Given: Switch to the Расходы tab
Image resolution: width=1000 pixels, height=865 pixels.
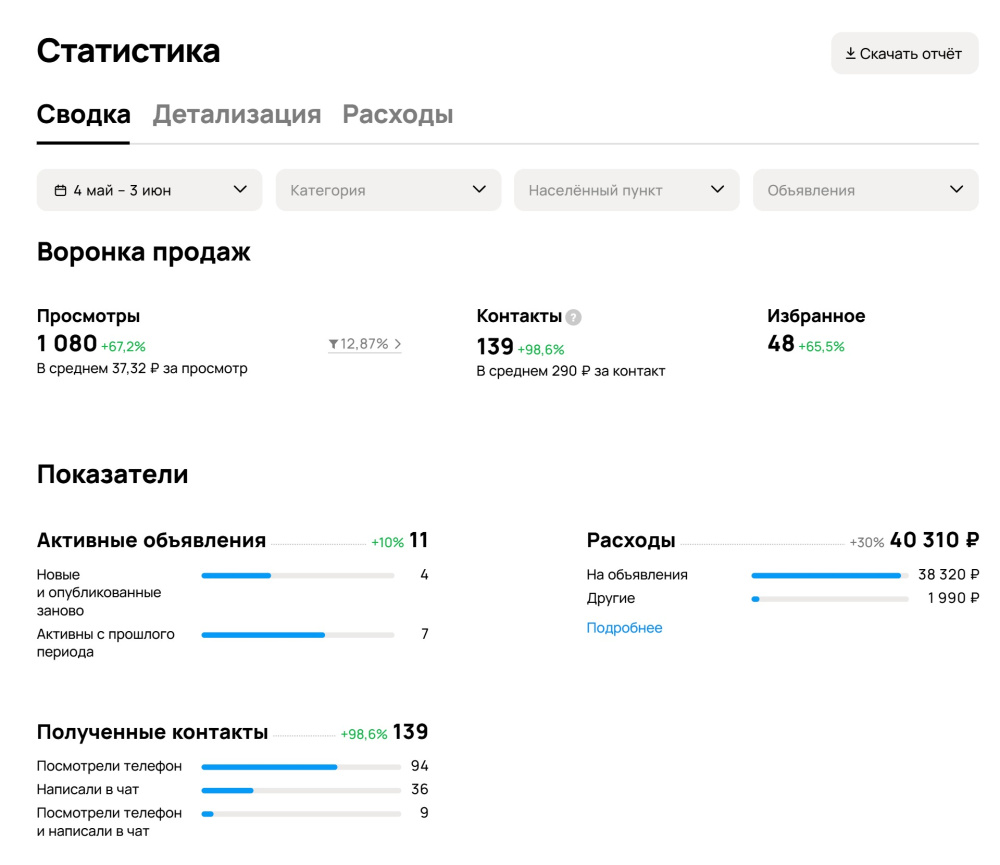Looking at the screenshot, I should (398, 115).
